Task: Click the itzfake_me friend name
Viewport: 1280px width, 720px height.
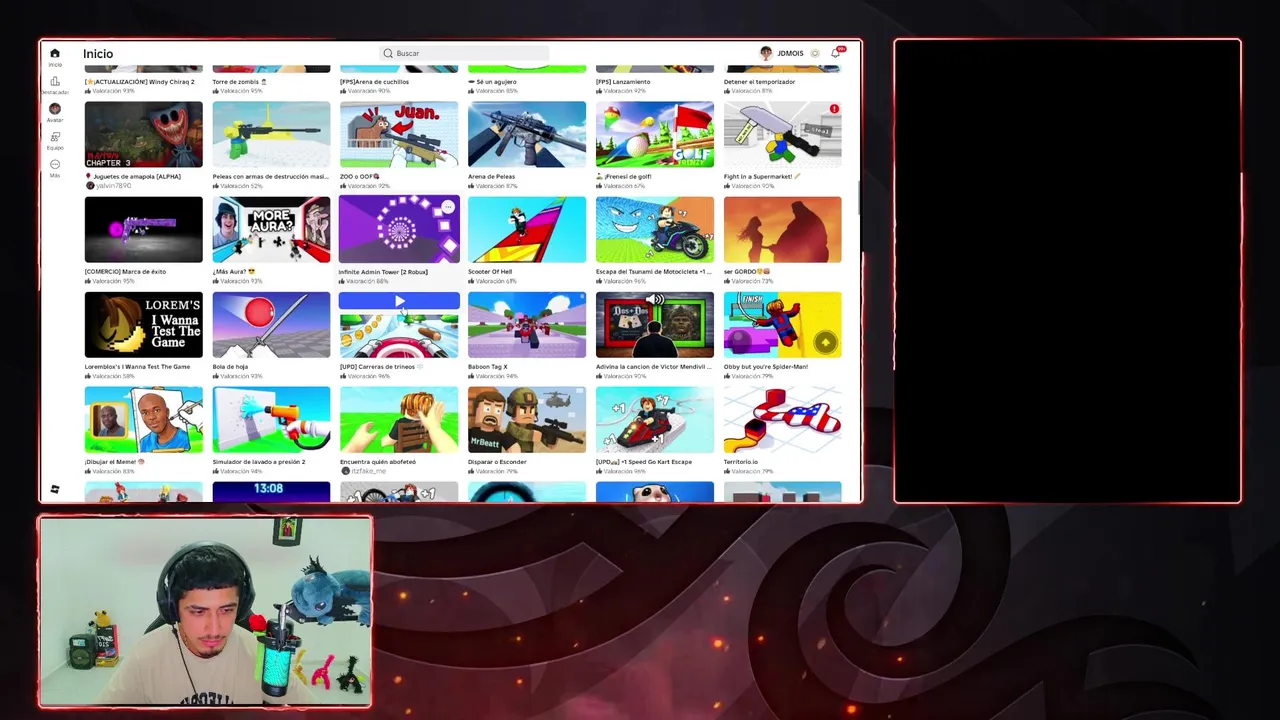Action: pyautogui.click(x=368, y=471)
